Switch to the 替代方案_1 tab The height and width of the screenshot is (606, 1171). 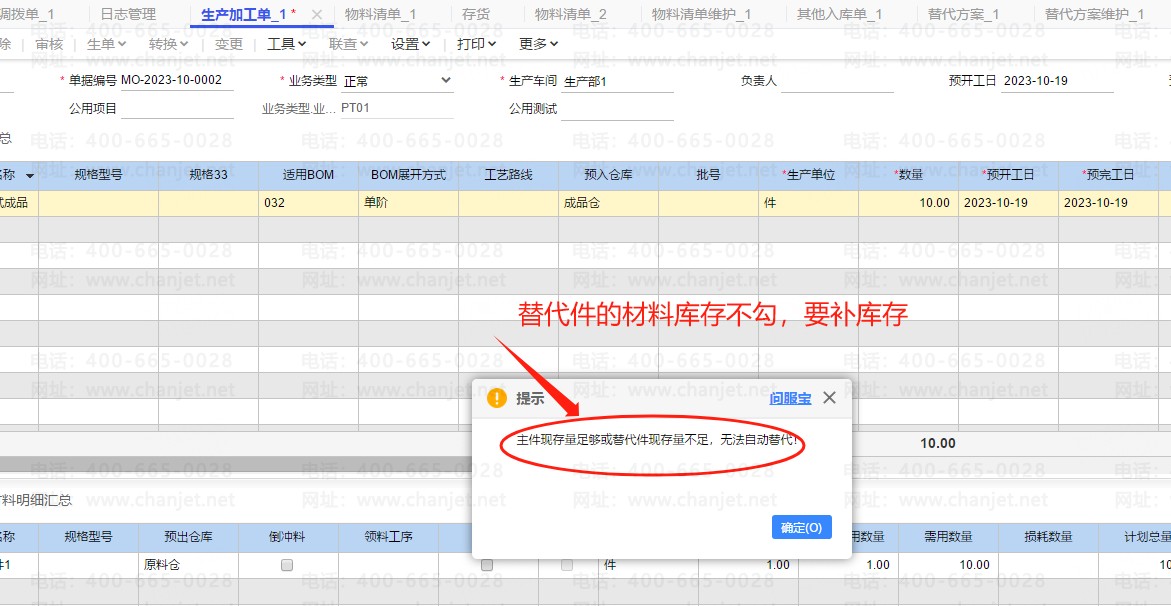[x=963, y=14]
